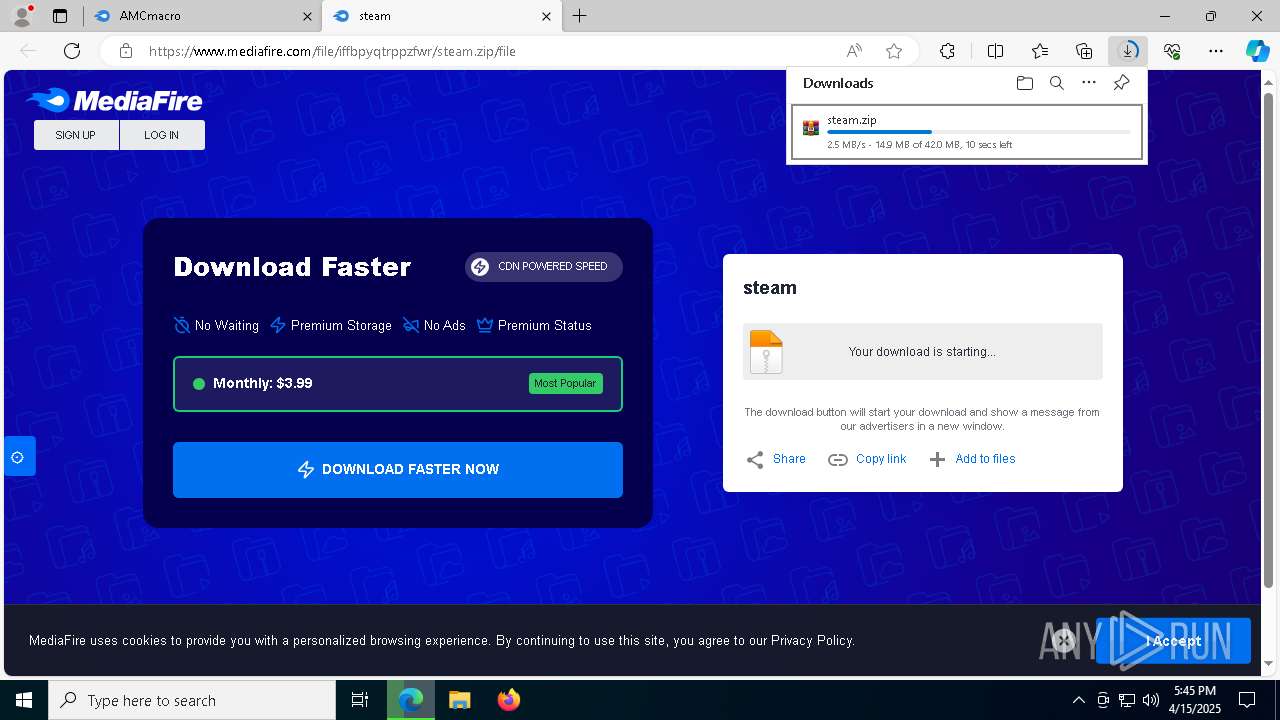Viewport: 1280px width, 720px height.
Task: Open Task View on taskbar
Action: pos(360,700)
